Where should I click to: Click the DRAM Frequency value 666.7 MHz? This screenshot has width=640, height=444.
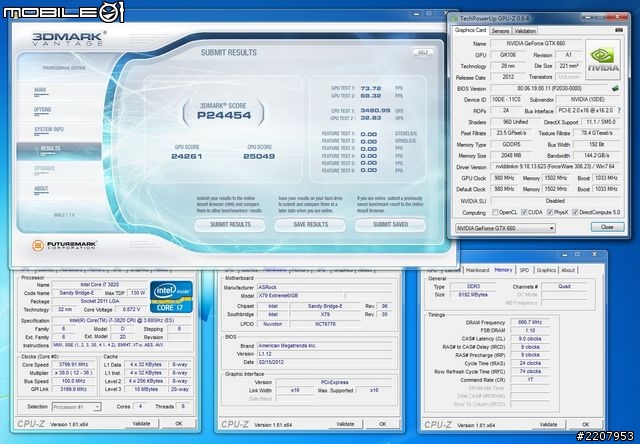tap(530, 322)
